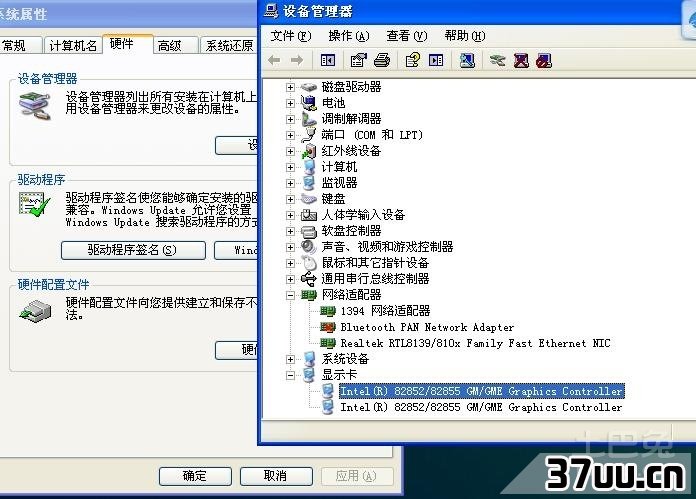Image resolution: width=696 pixels, height=499 pixels.
Task: Select the 1394 网络适配器 item
Action: click(385, 311)
